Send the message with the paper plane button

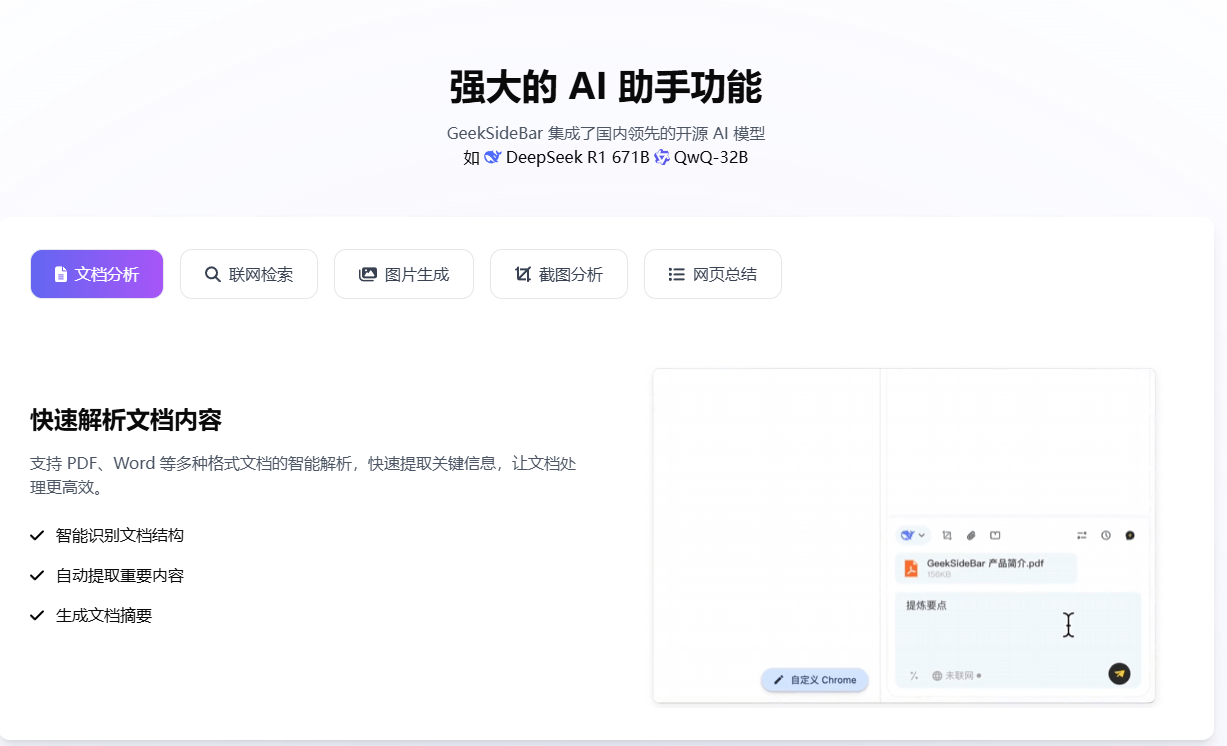pyautogui.click(x=1119, y=673)
